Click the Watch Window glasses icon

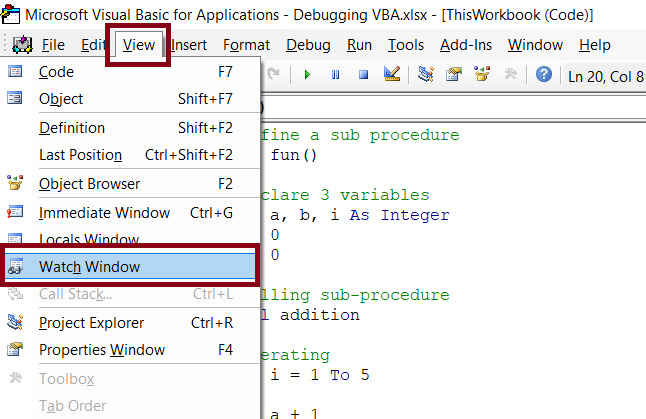(16, 267)
